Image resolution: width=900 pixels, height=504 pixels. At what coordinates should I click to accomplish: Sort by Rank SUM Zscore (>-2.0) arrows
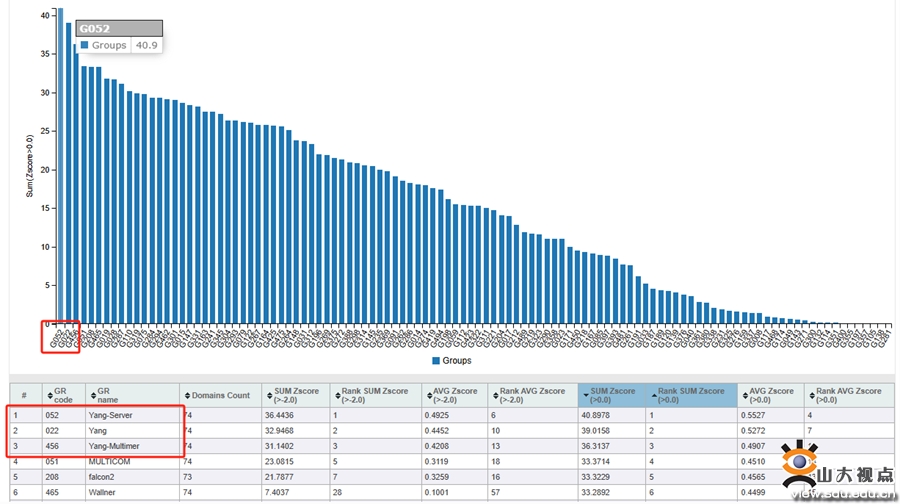338,396
